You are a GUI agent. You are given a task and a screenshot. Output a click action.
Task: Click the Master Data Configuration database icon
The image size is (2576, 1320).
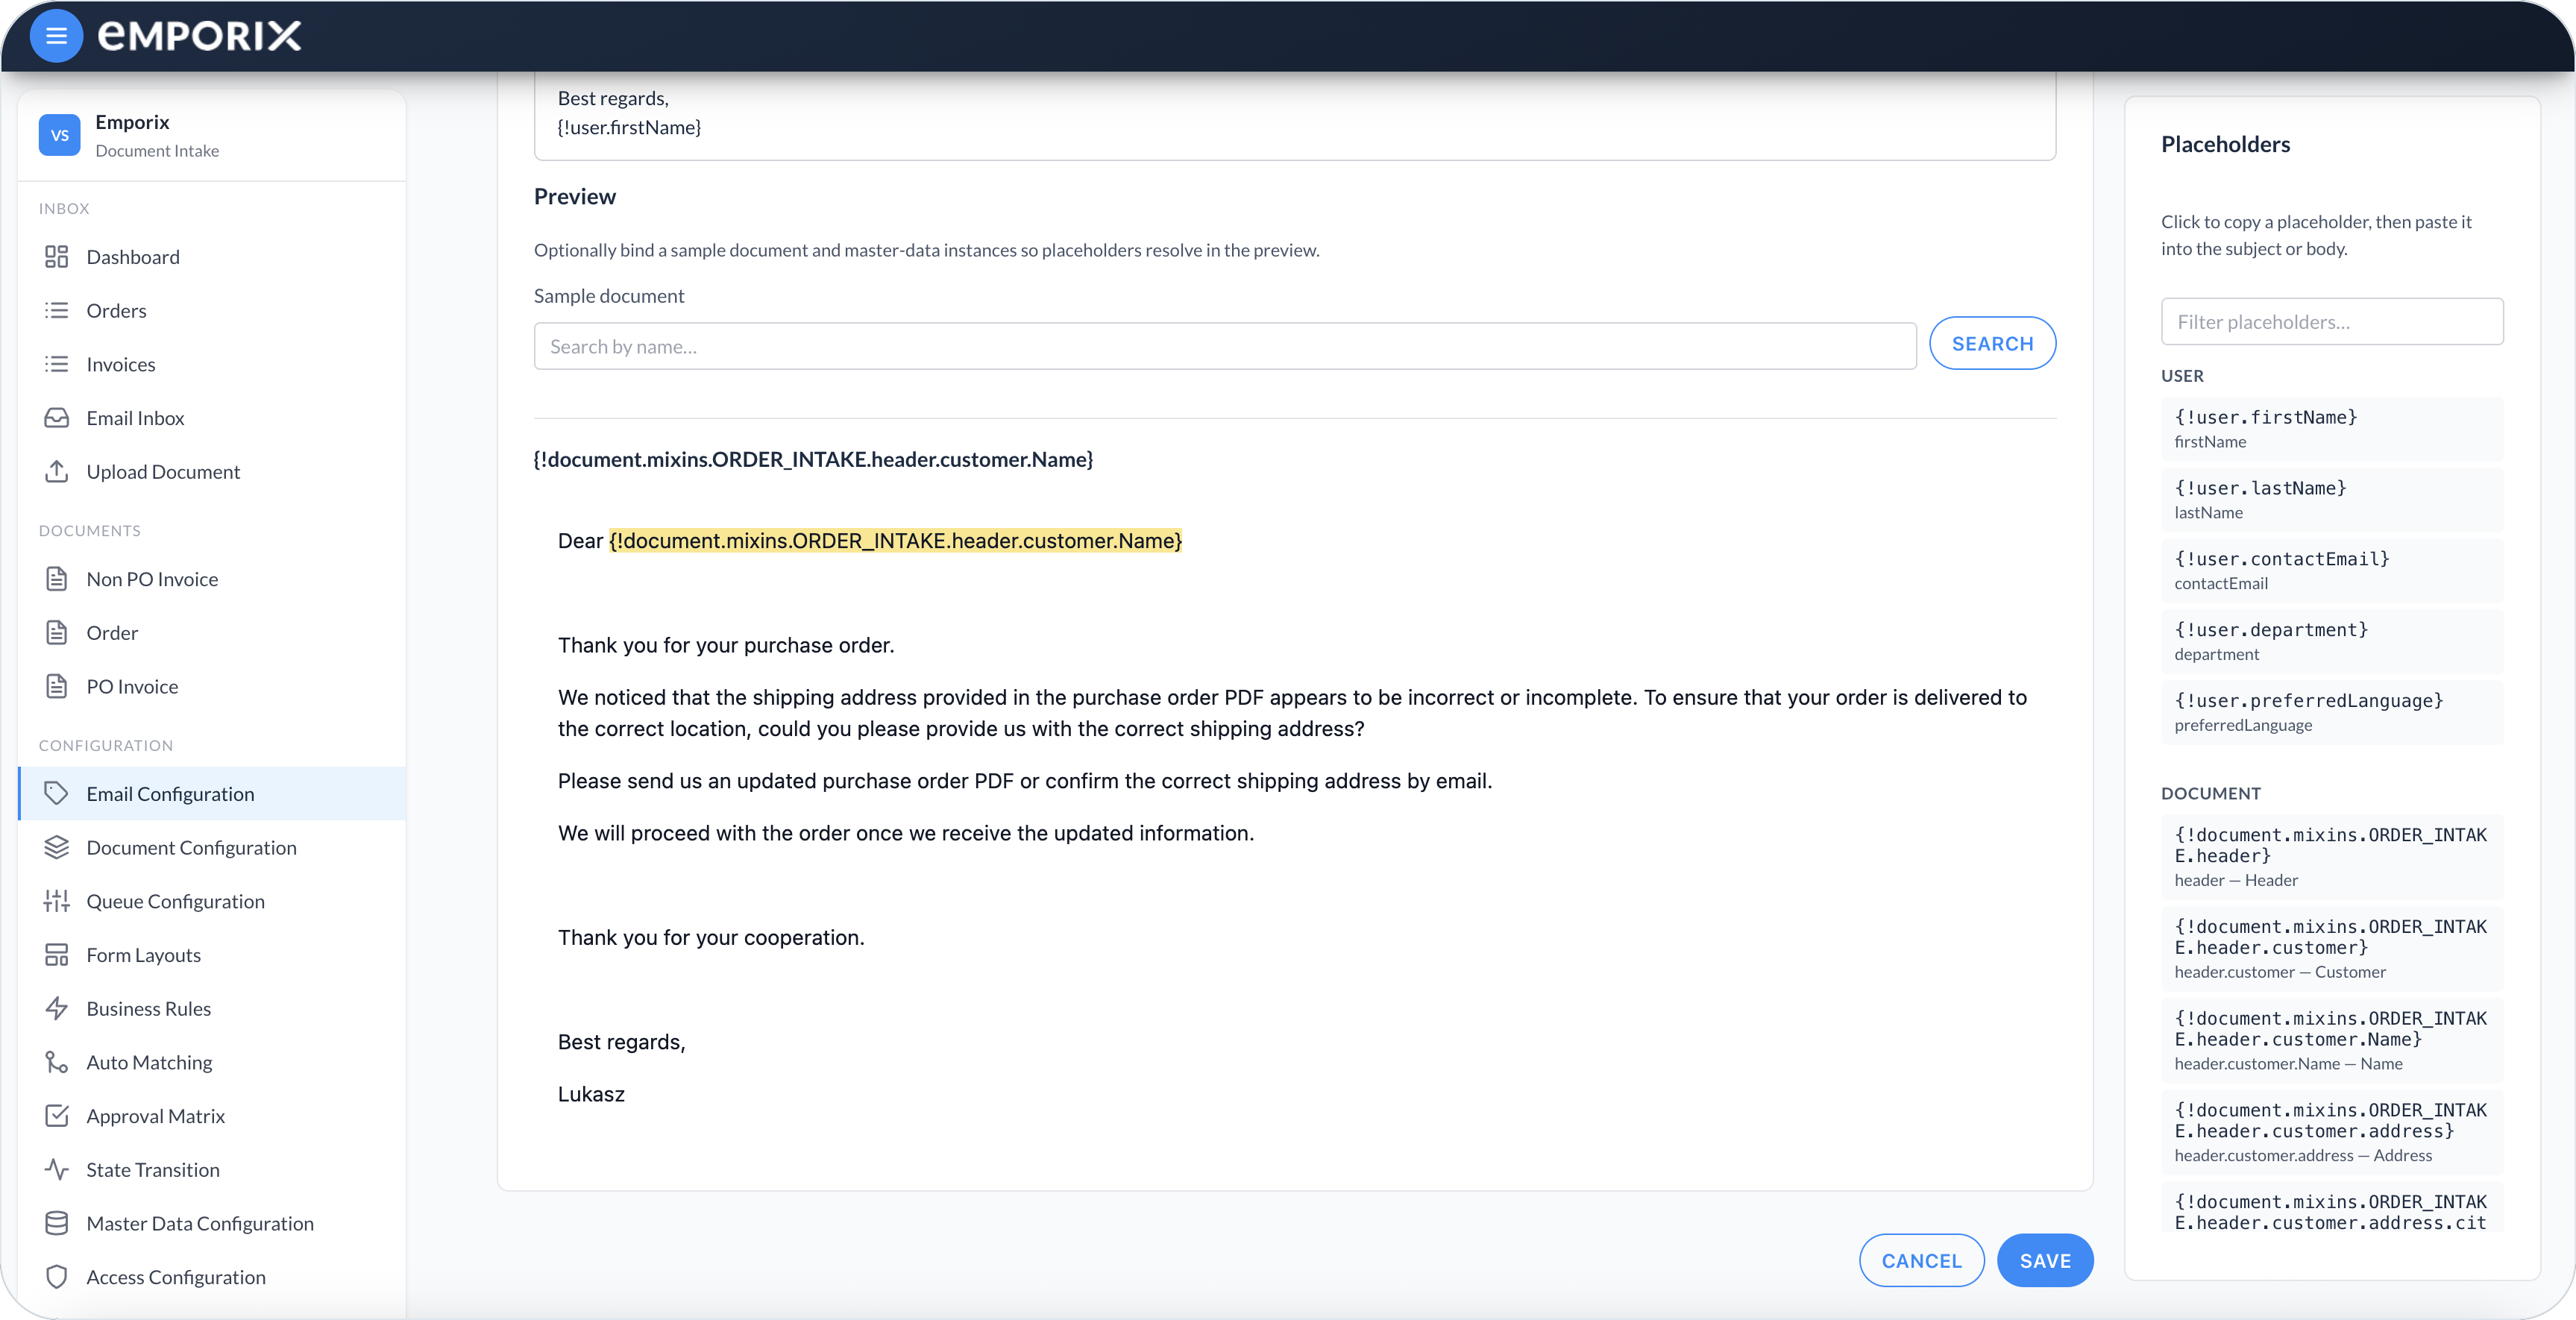(x=56, y=1224)
